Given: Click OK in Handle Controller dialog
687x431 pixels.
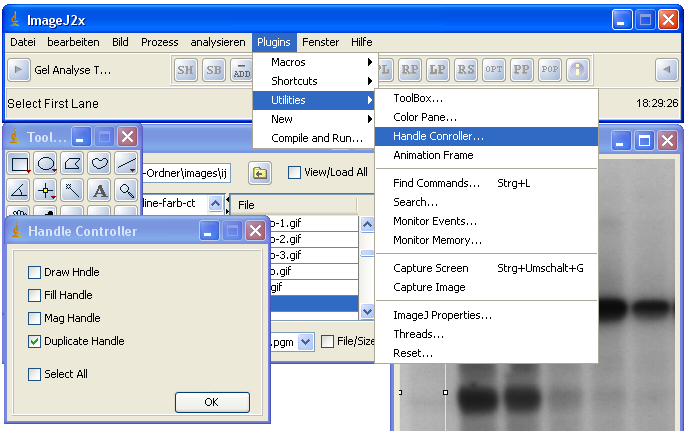Looking at the screenshot, I should (x=212, y=402).
